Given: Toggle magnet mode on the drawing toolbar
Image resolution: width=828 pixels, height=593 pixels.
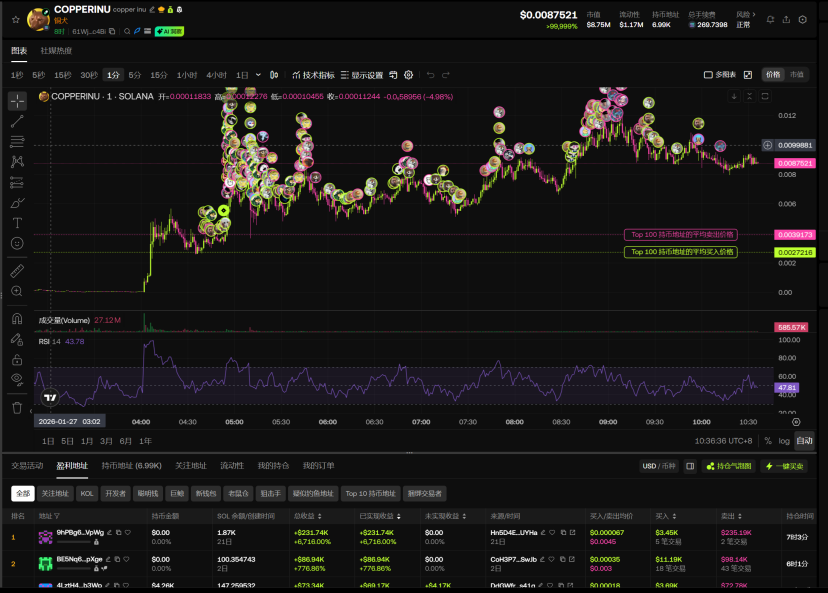Looking at the screenshot, I should pyautogui.click(x=17, y=318).
